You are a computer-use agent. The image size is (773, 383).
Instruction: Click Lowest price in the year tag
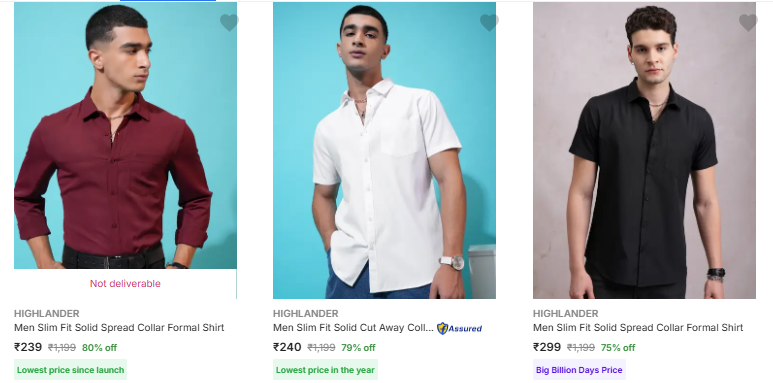(x=325, y=370)
